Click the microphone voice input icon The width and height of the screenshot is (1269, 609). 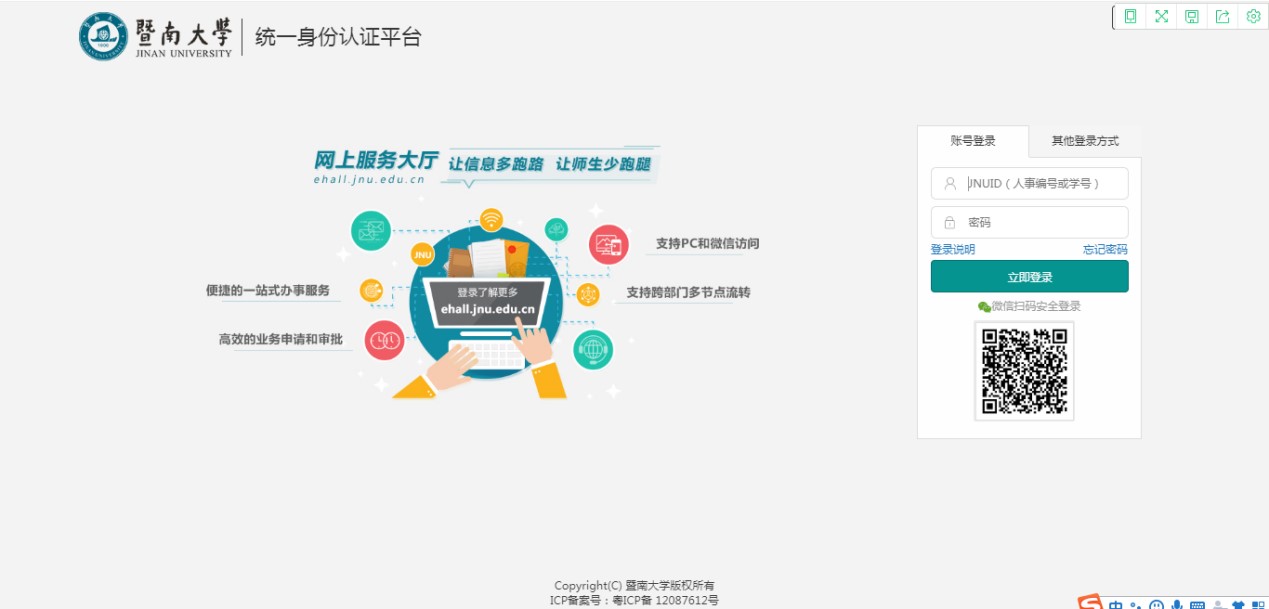point(1177,605)
